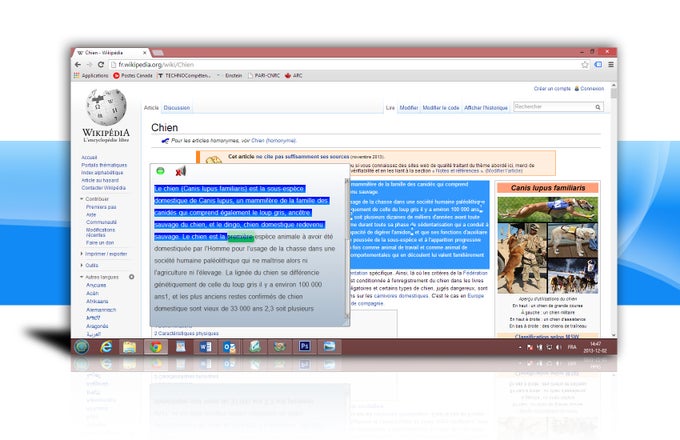Click the address bar URL field
The width and height of the screenshot is (680, 440).
click(343, 65)
